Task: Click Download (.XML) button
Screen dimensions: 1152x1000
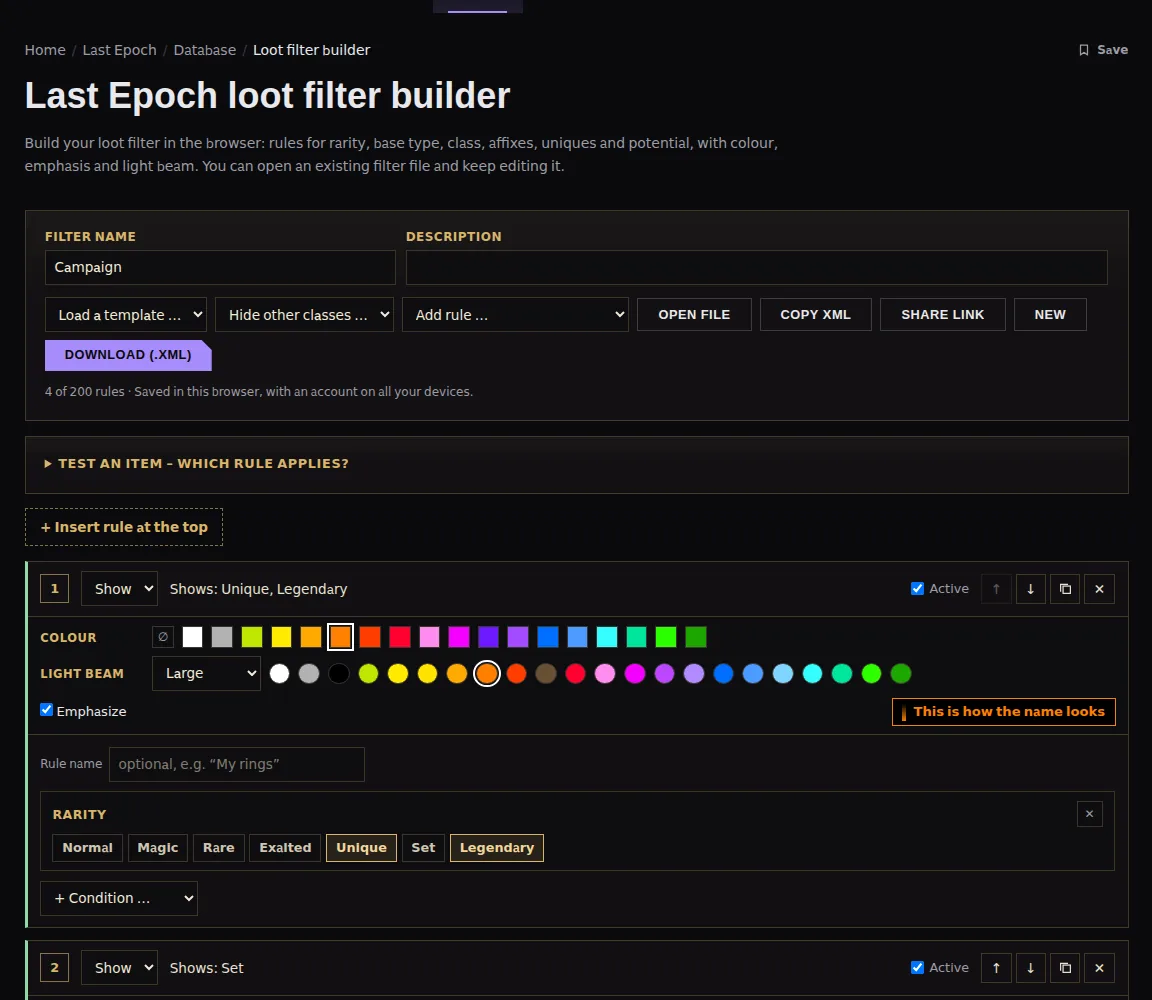Action: pos(128,355)
